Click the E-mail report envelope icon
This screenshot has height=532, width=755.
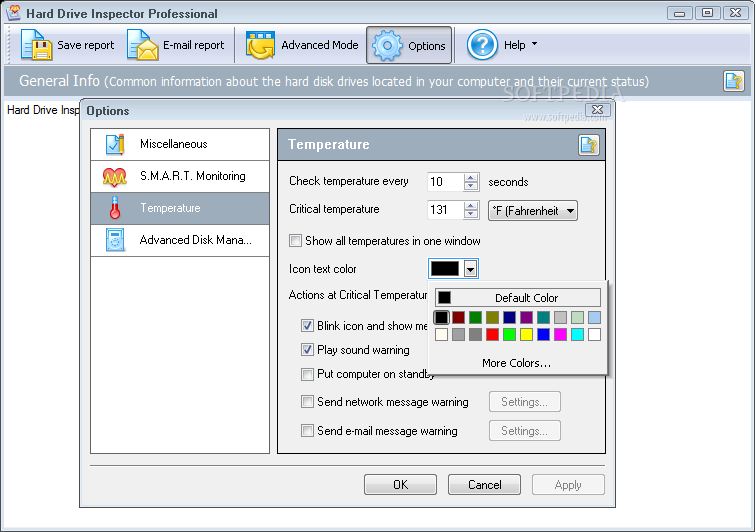point(143,45)
